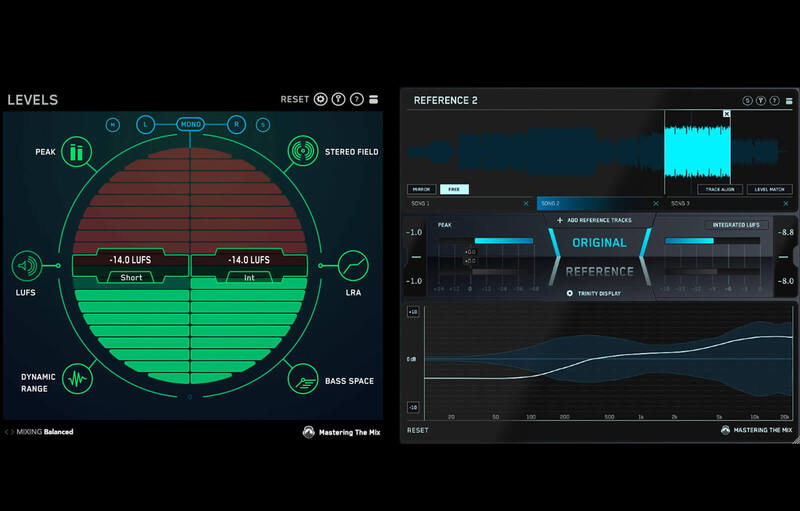Click the +10 dB scale button
The image size is (800, 511).
[x=413, y=312]
